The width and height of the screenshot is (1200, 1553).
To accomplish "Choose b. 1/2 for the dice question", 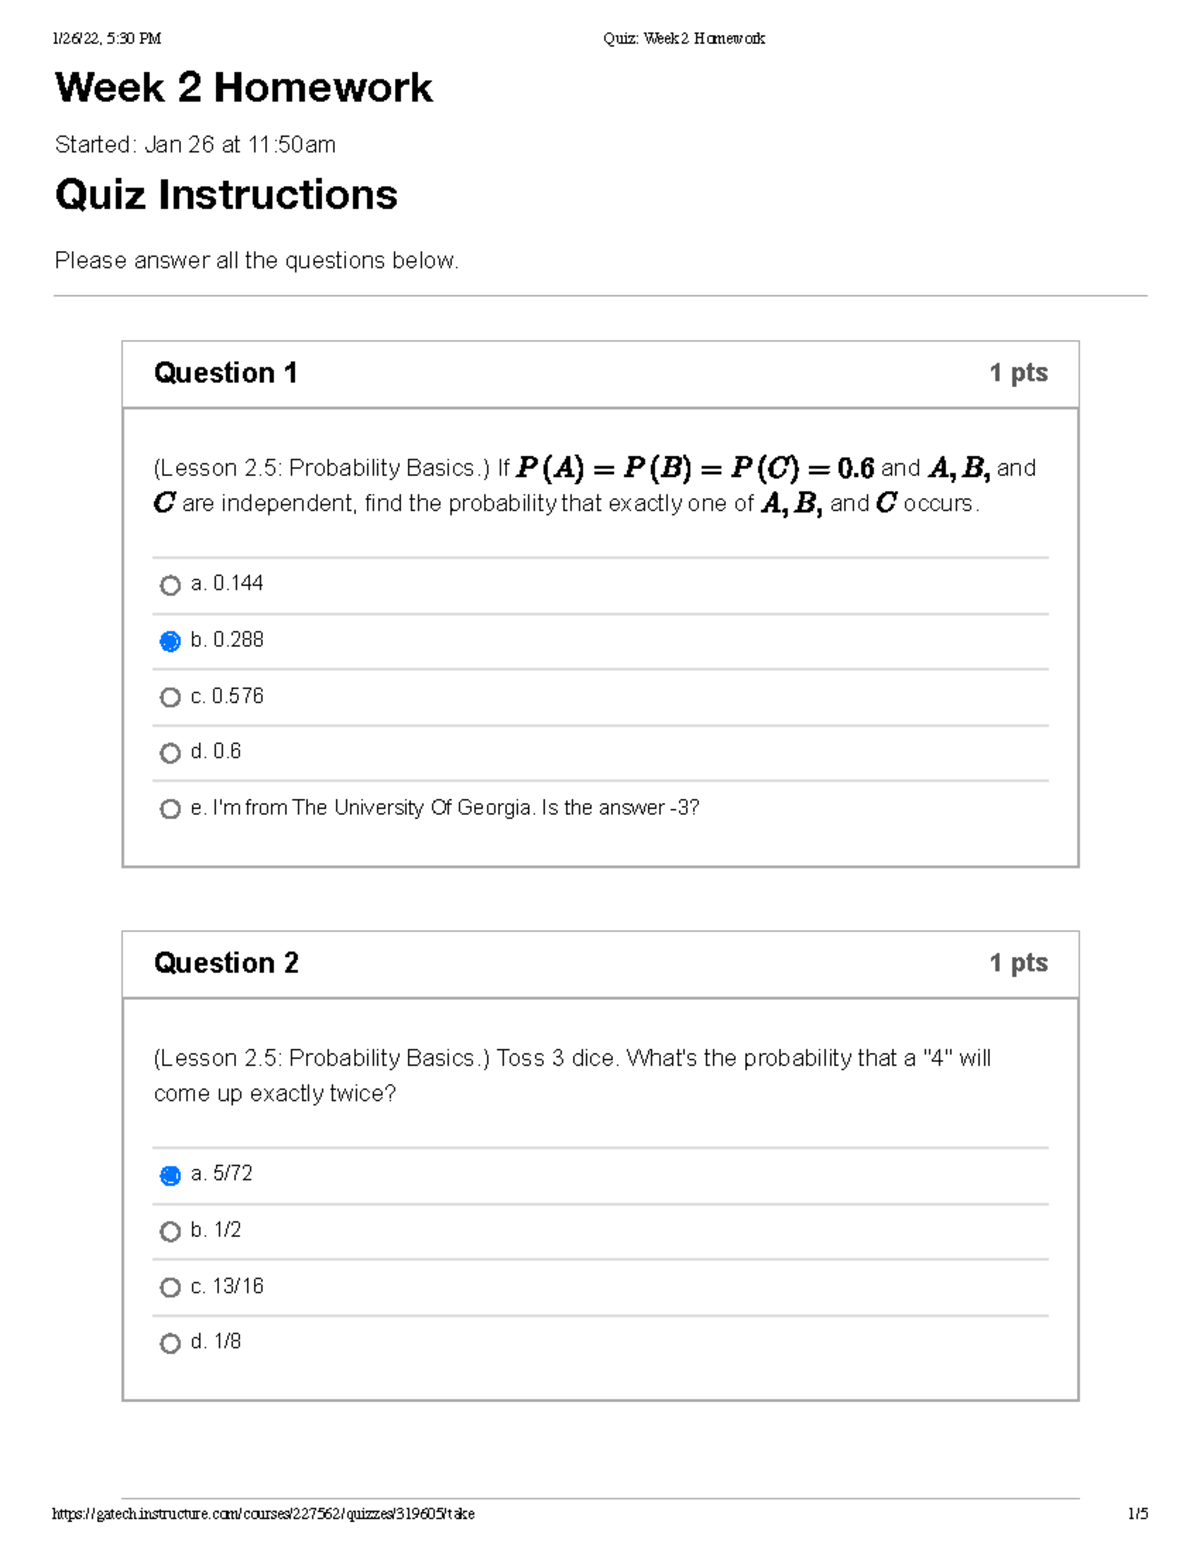I will [x=170, y=1231].
